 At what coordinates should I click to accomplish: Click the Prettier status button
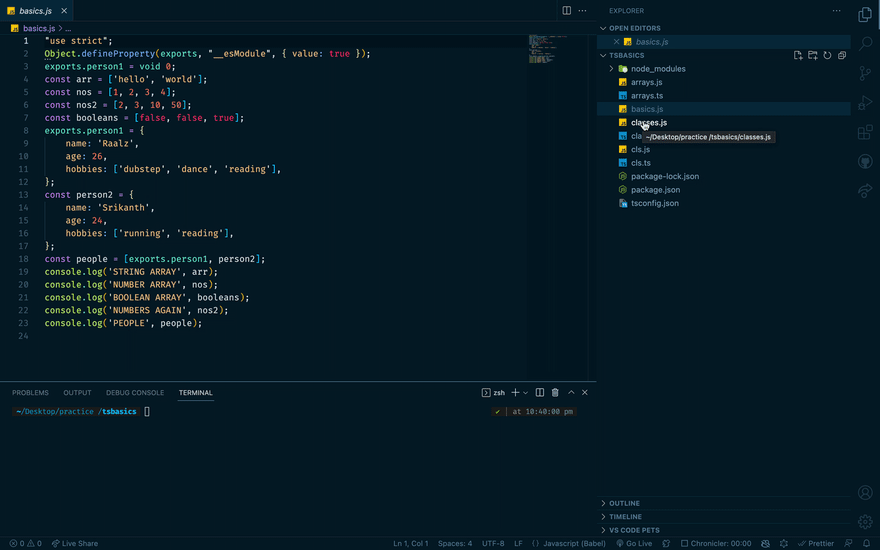[x=817, y=543]
